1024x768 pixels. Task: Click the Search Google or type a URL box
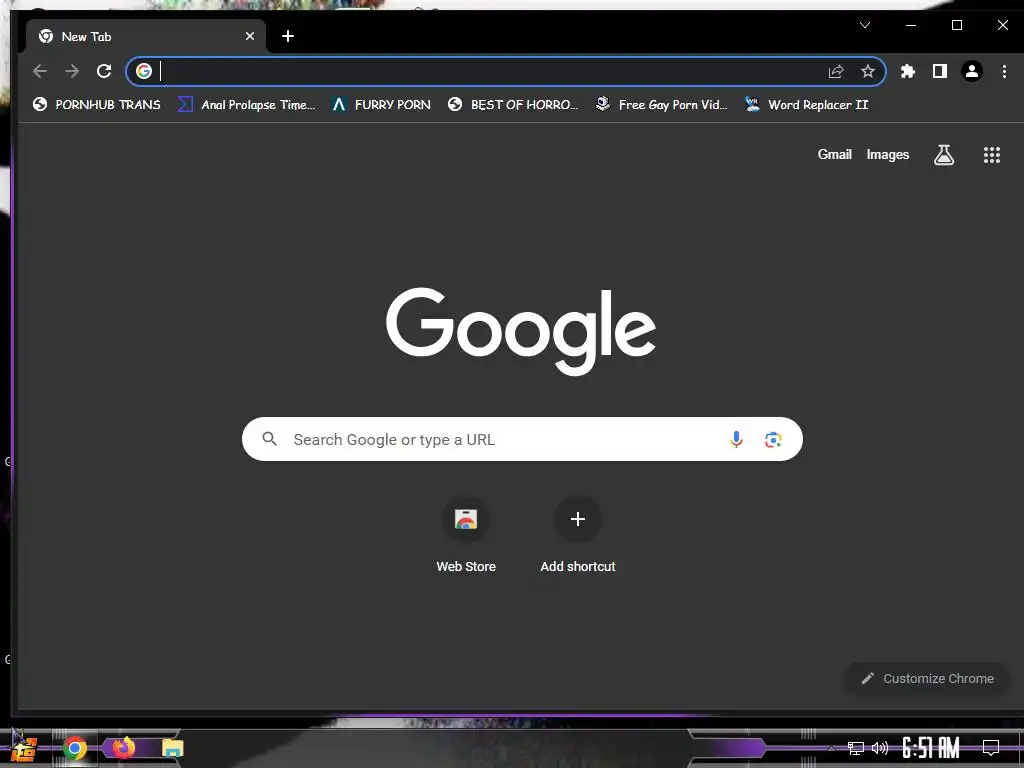click(522, 439)
